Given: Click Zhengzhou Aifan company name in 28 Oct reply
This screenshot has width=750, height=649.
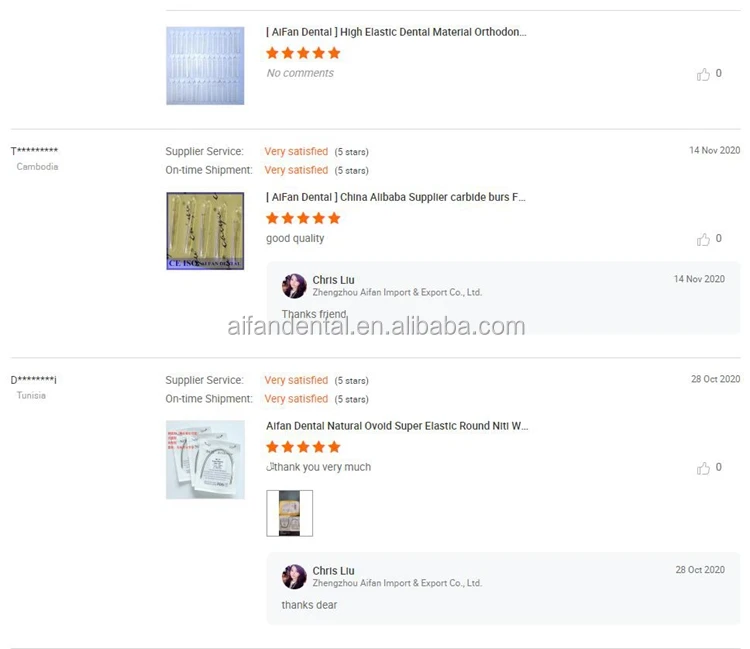Looking at the screenshot, I should click(x=396, y=583).
